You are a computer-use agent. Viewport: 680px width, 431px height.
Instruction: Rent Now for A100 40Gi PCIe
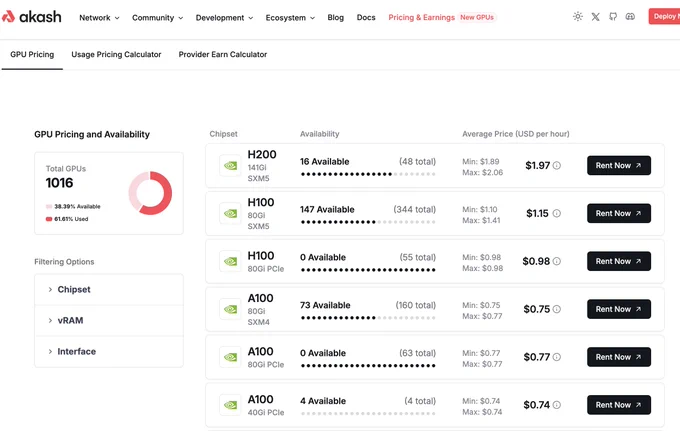619,405
